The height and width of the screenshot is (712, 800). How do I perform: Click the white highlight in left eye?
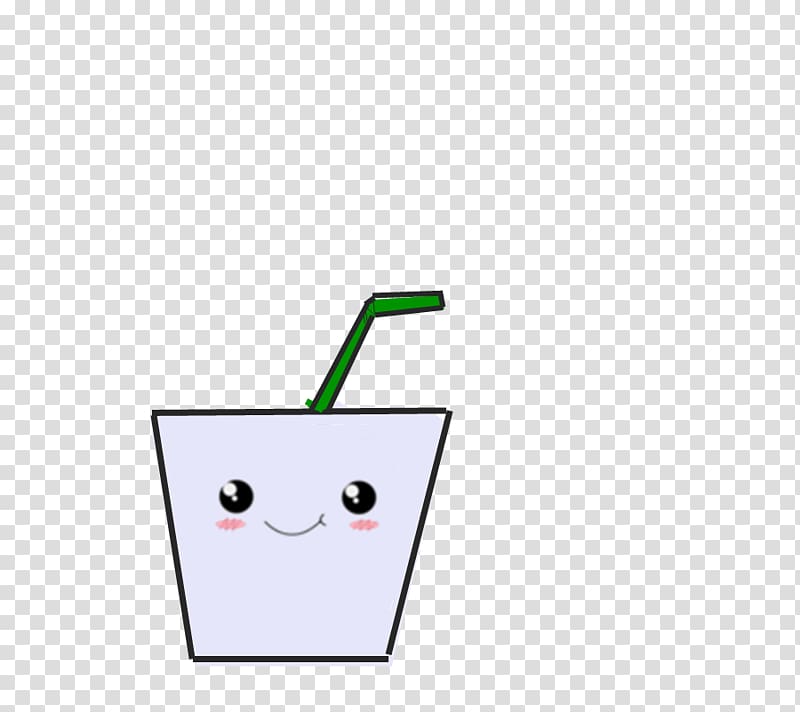click(x=231, y=489)
